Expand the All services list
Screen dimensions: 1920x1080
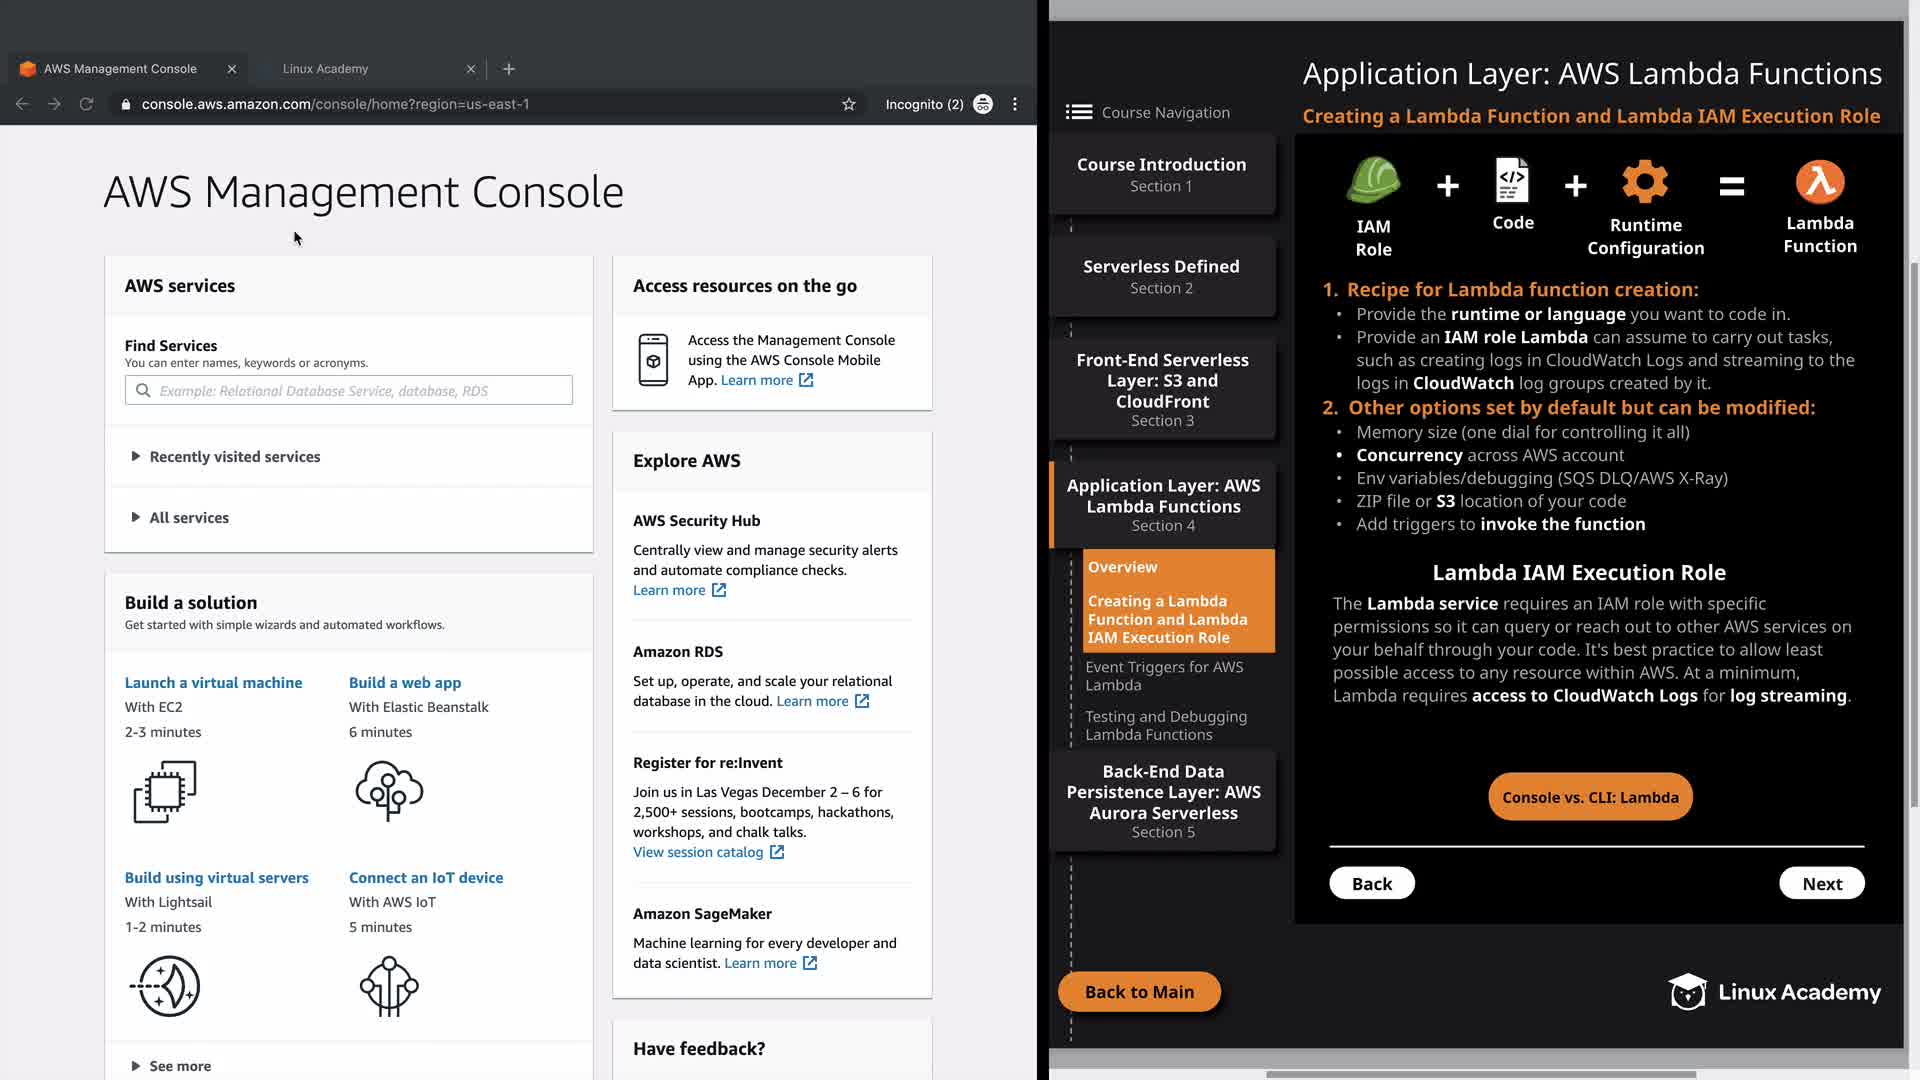[x=189, y=518]
